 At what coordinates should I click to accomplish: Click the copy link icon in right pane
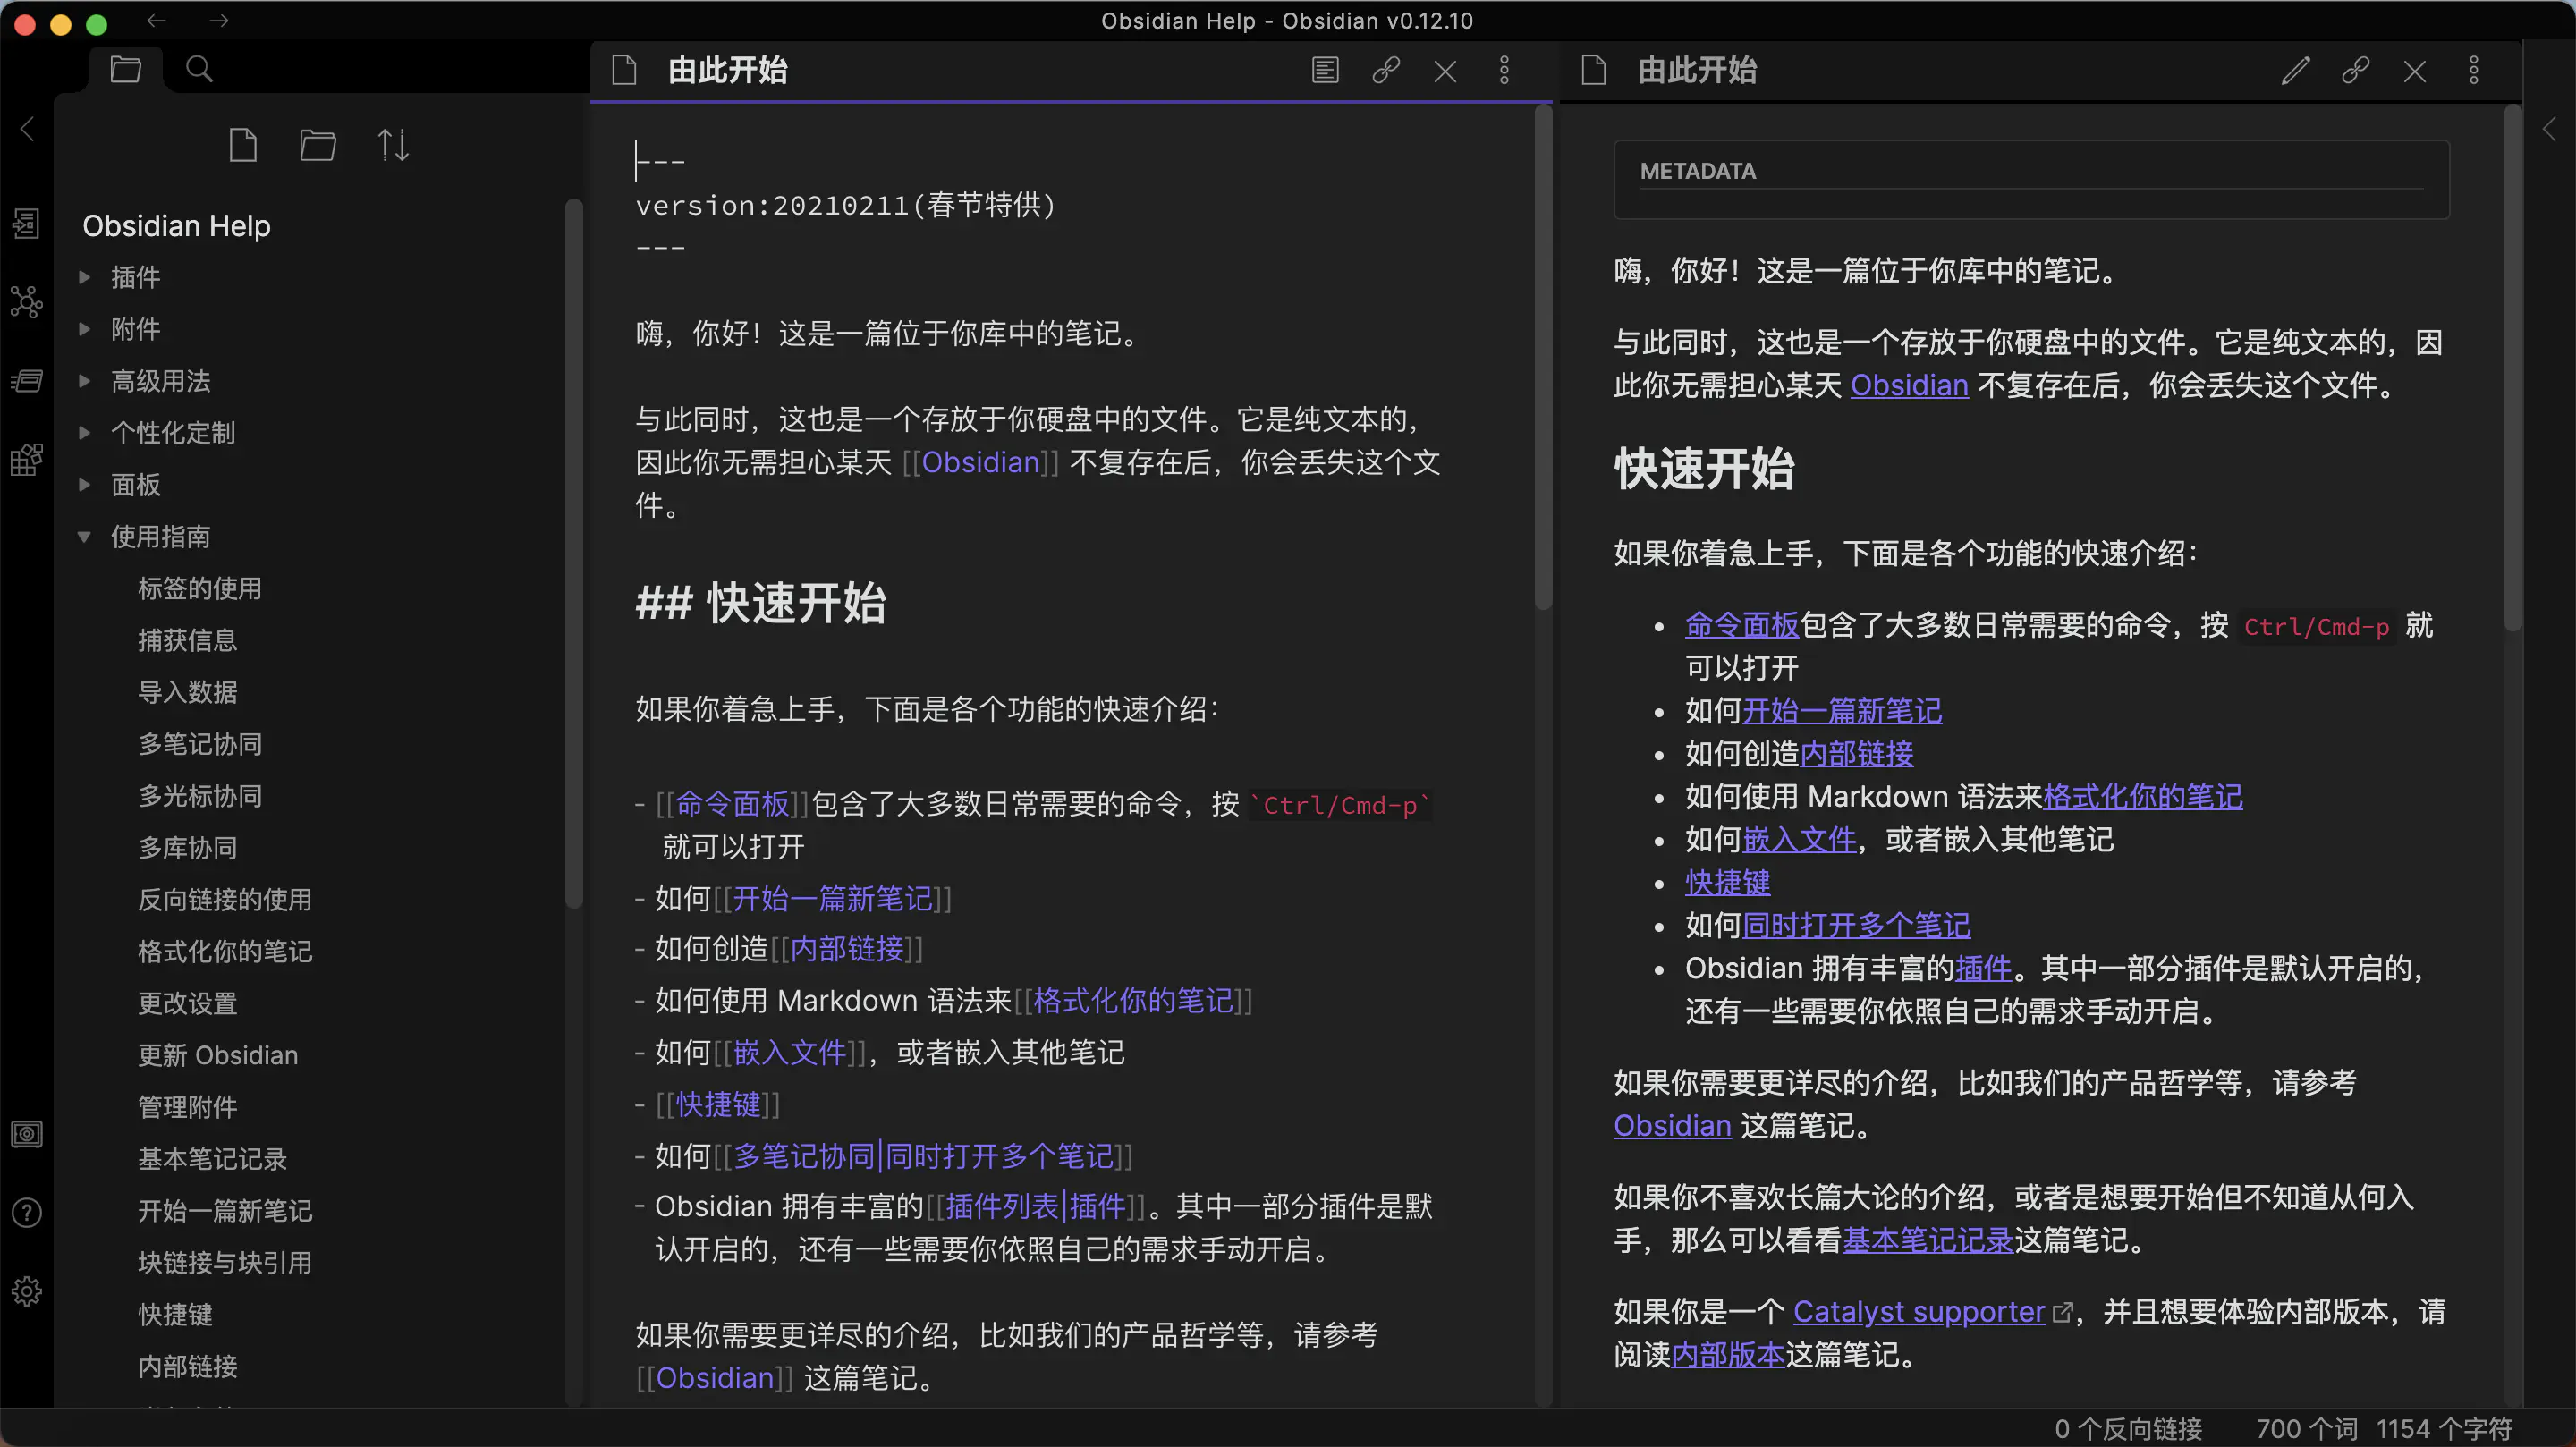2355,71
